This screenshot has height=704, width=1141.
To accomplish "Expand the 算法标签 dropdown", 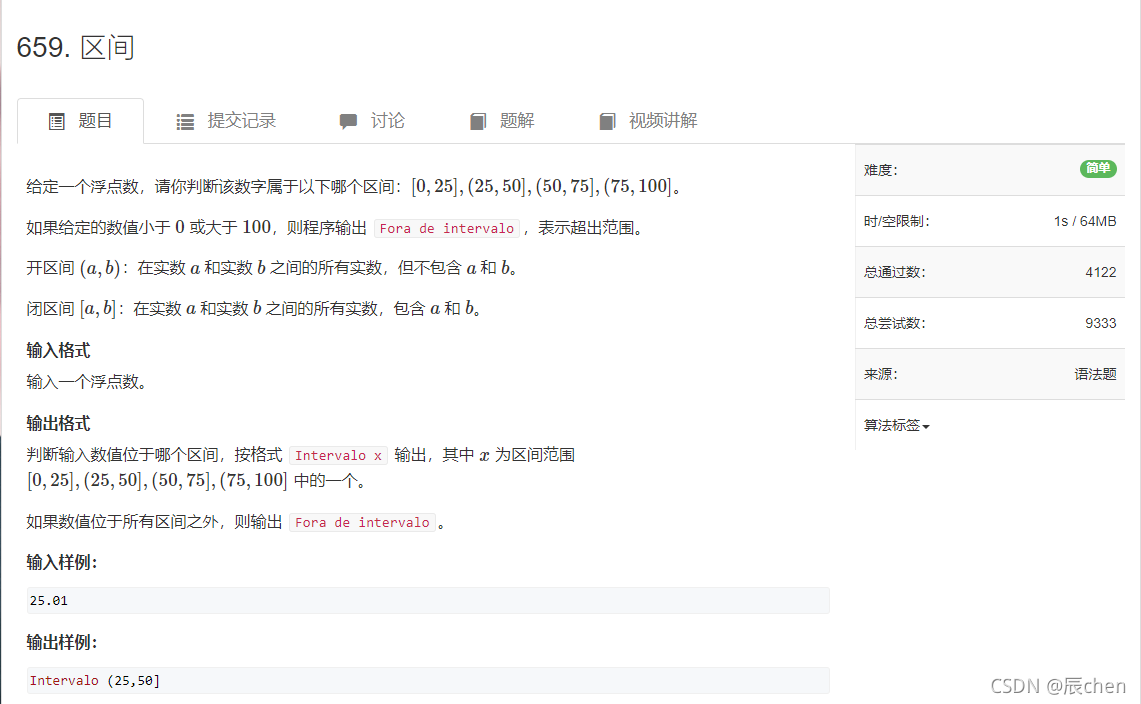I will [896, 425].
